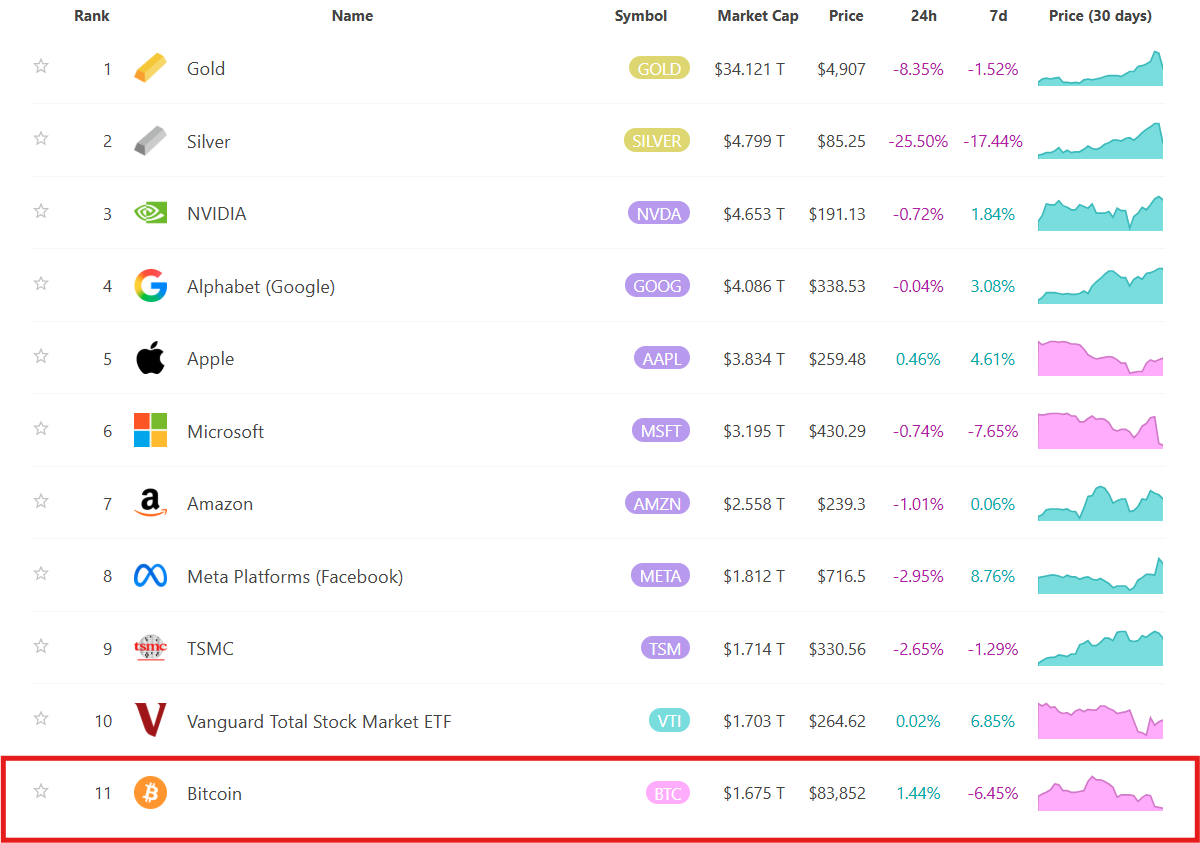Open the Alphabet (Google) page link

pos(261,286)
